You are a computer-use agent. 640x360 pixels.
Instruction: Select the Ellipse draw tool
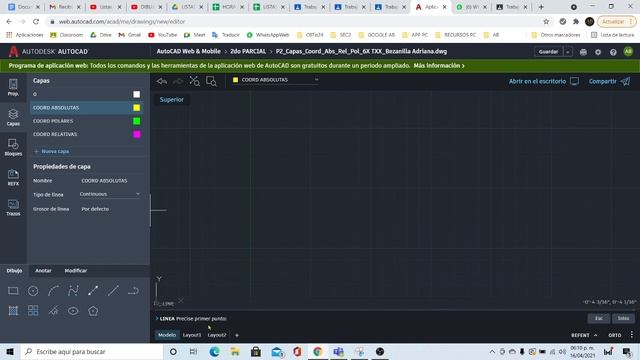click(73, 311)
